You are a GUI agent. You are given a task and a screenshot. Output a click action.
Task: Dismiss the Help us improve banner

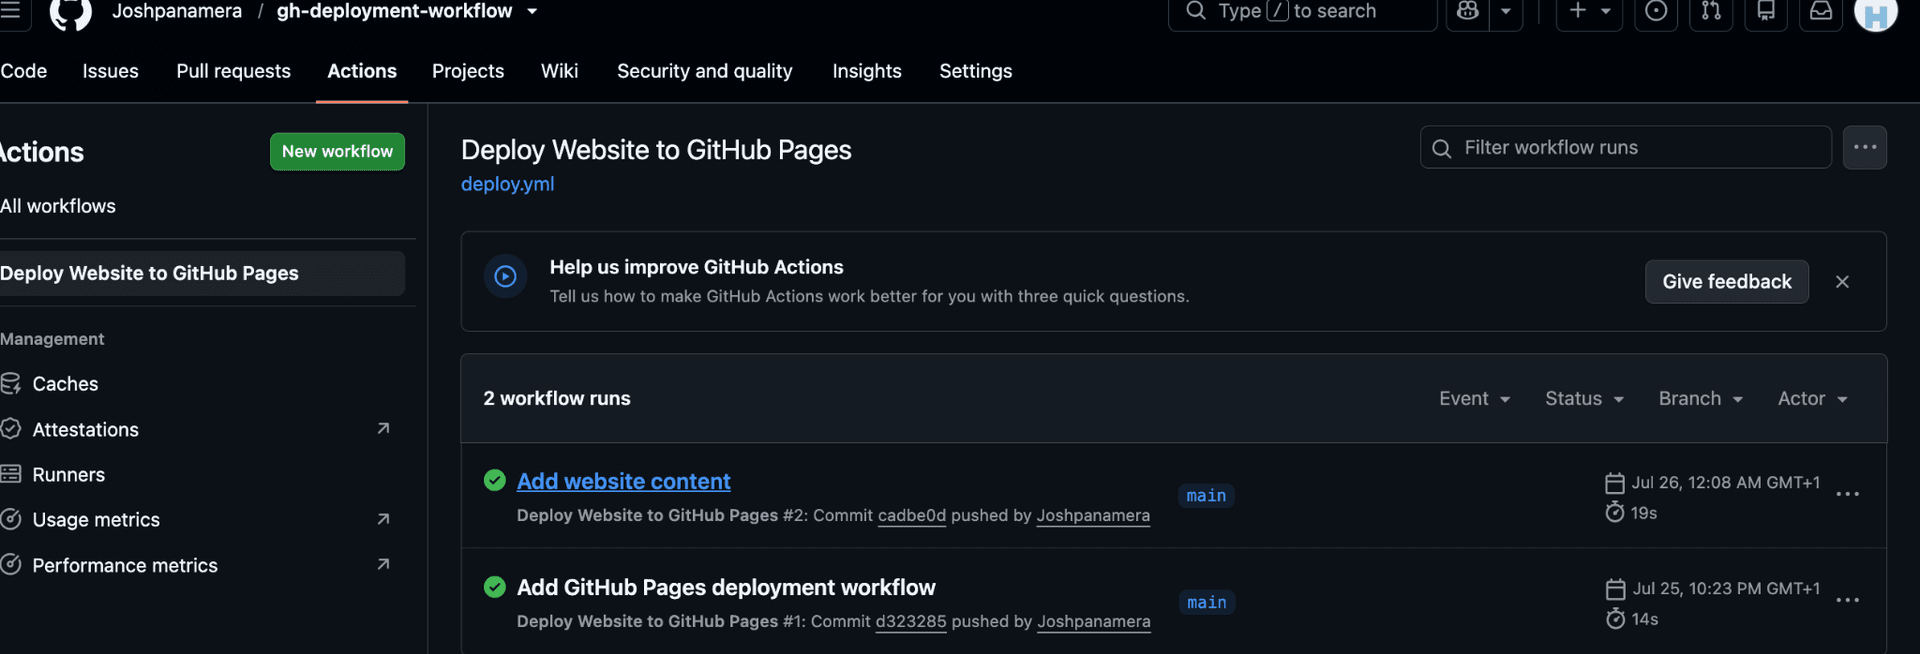coord(1842,282)
